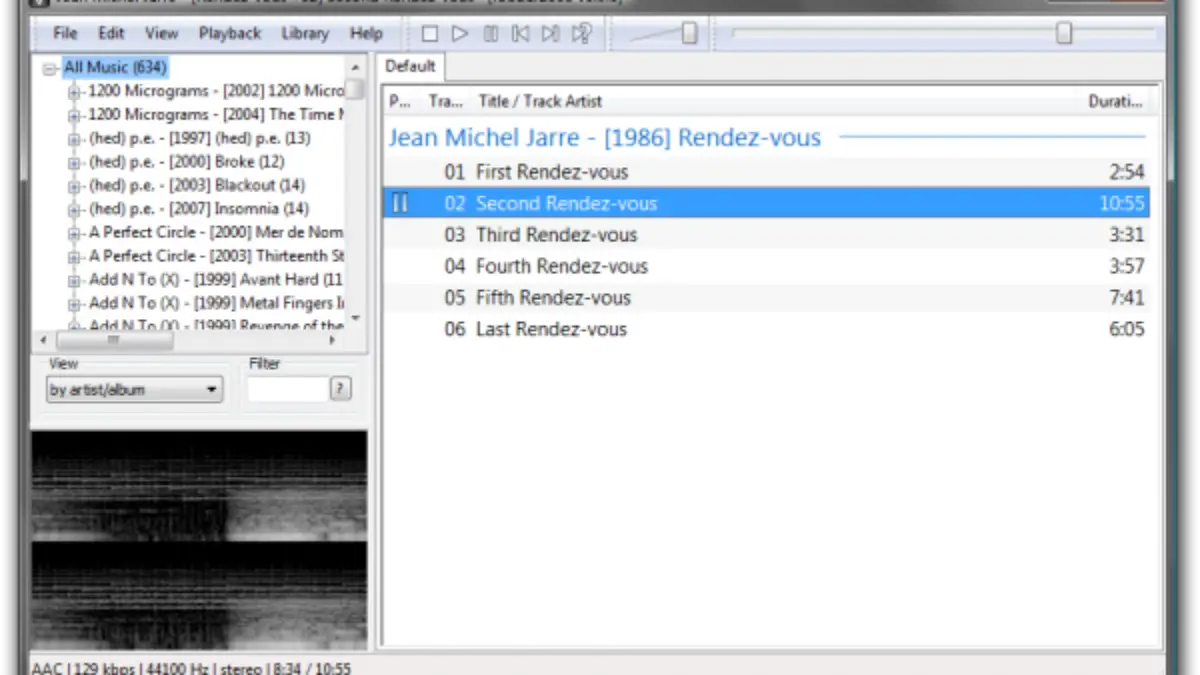Open the View menu
The height and width of the screenshot is (675, 1200).
(161, 33)
